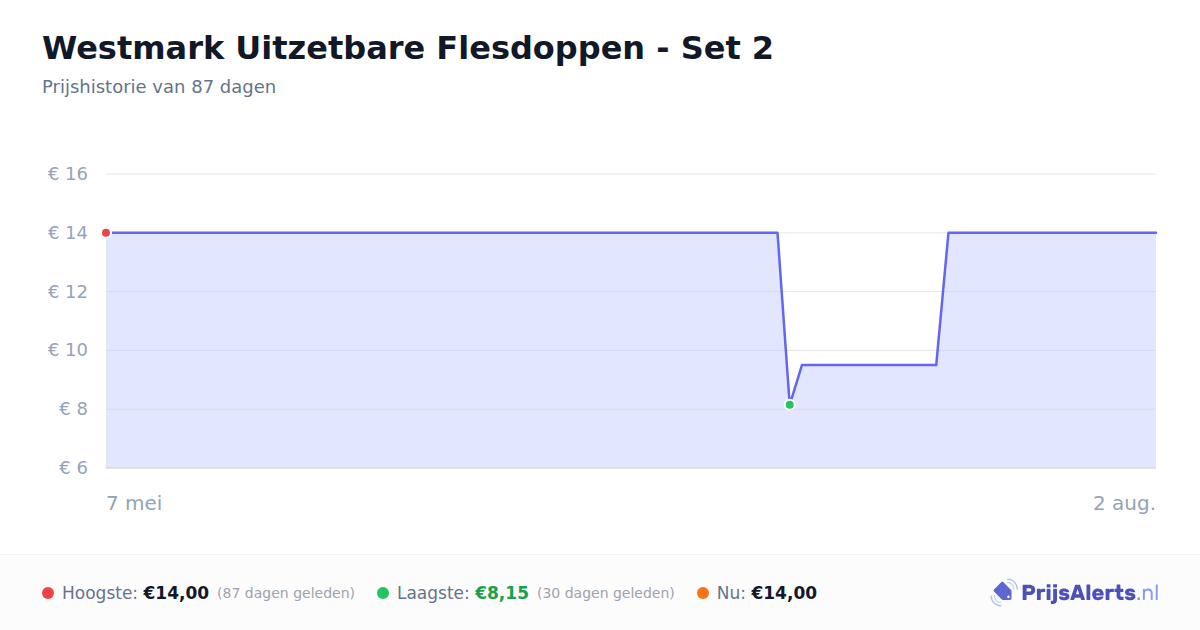Click the 7 mei start date label
The width and height of the screenshot is (1200, 630).
coord(134,503)
